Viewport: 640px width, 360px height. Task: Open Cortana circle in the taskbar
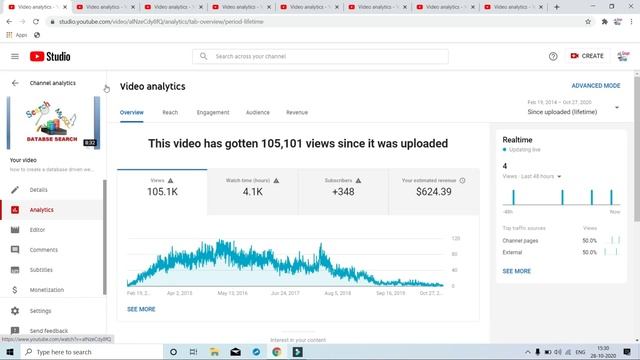pyautogui.click(x=173, y=352)
